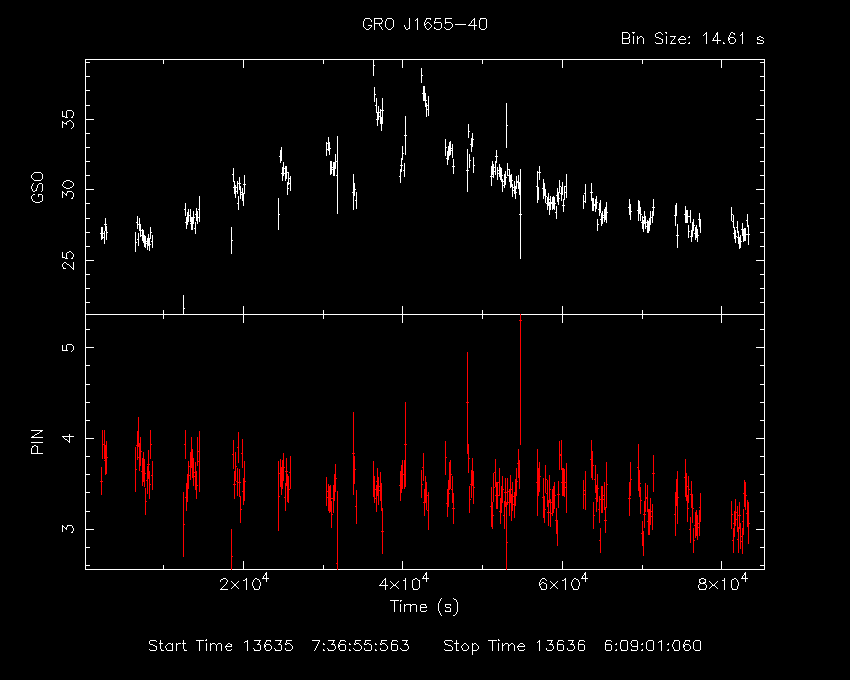This screenshot has height=680, width=850.
Task: Click the 6×10^4 x-axis tick label
Action: click(562, 583)
